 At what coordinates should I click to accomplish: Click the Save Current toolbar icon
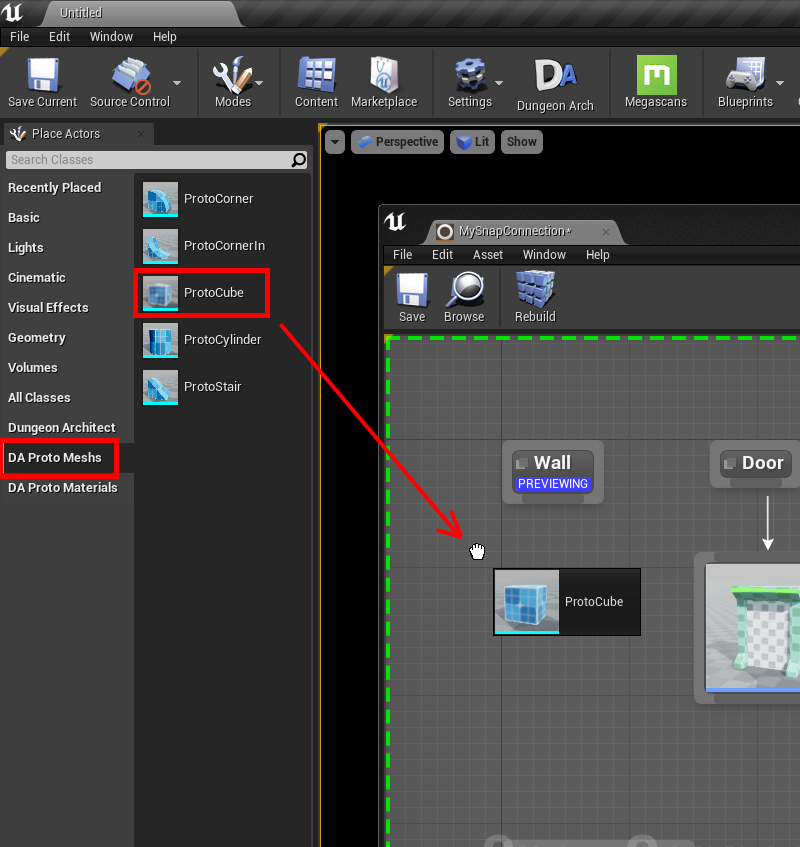pyautogui.click(x=43, y=76)
